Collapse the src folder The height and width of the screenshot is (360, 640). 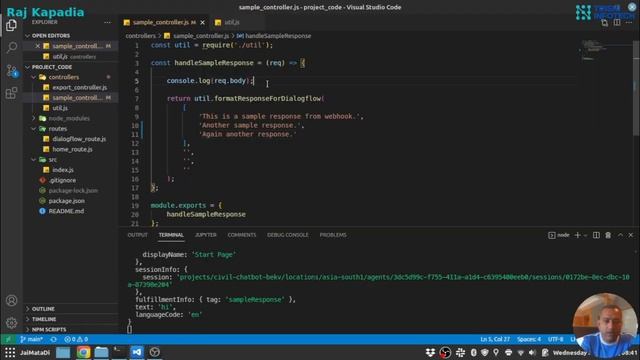(x=53, y=160)
